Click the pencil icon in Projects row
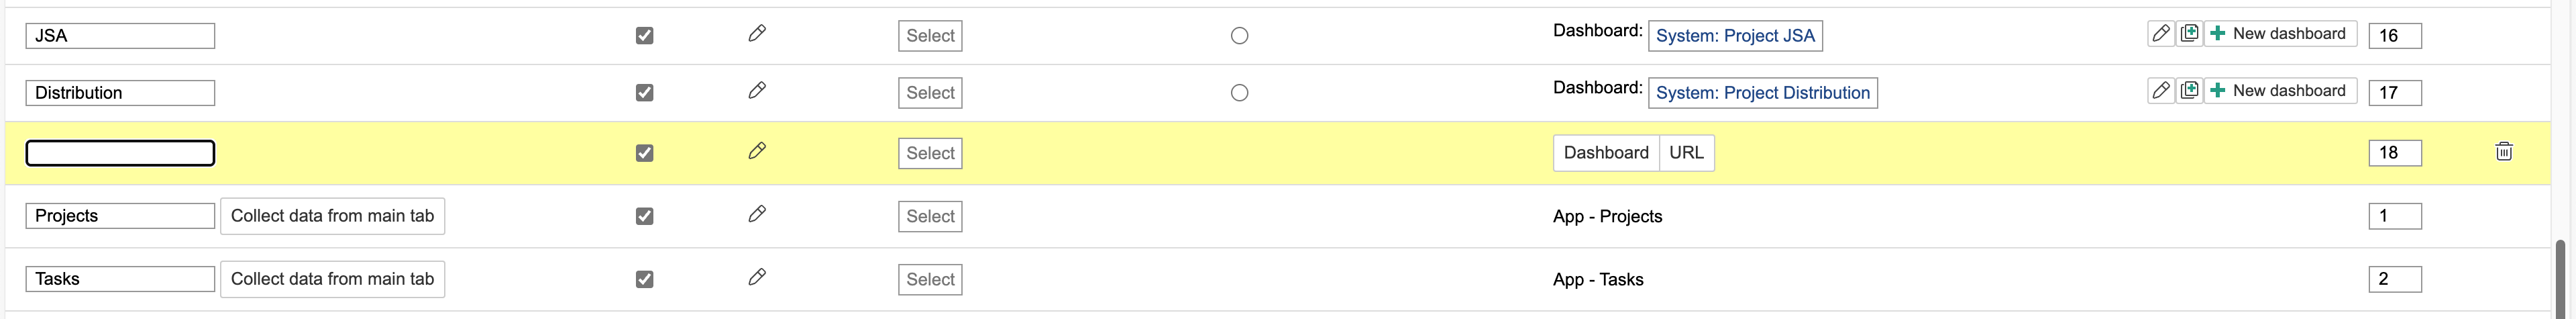 [x=757, y=214]
